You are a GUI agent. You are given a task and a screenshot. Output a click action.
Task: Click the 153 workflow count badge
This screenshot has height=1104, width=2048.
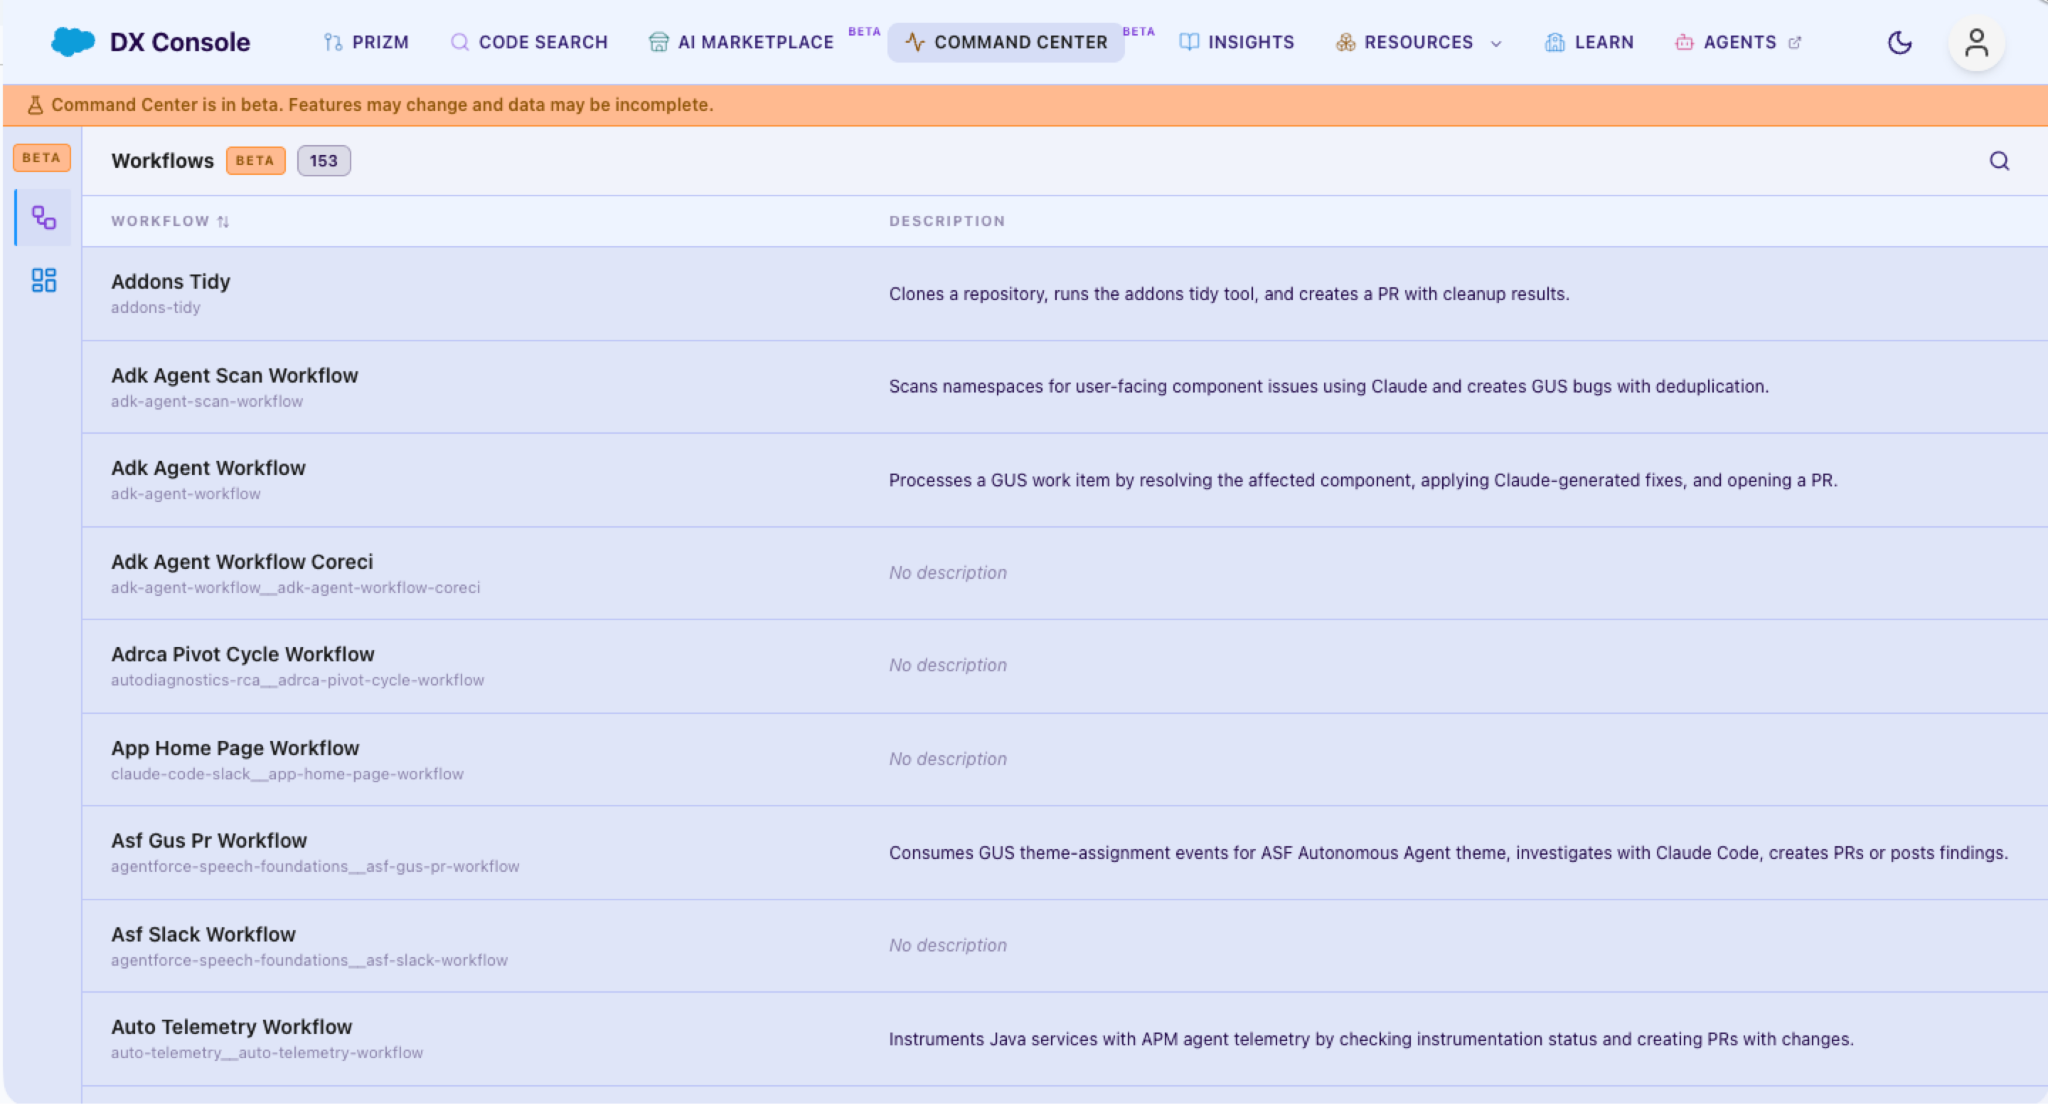tap(324, 161)
